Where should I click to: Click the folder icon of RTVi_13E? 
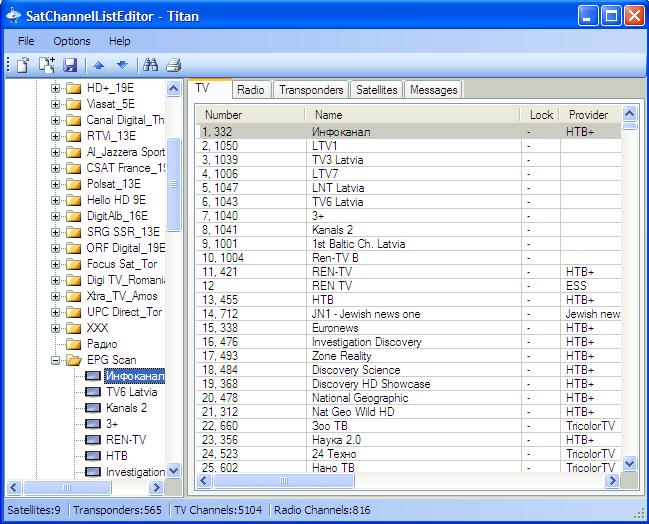click(74, 136)
